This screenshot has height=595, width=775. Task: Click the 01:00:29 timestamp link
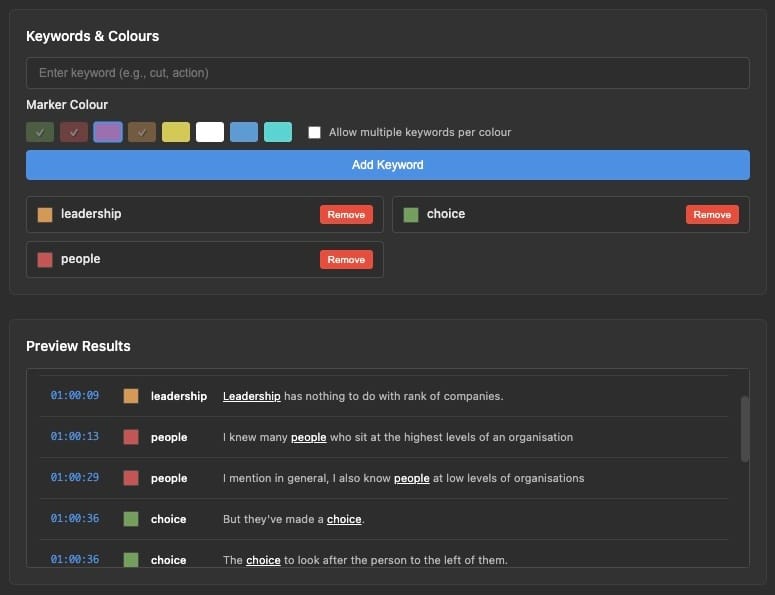coord(75,478)
